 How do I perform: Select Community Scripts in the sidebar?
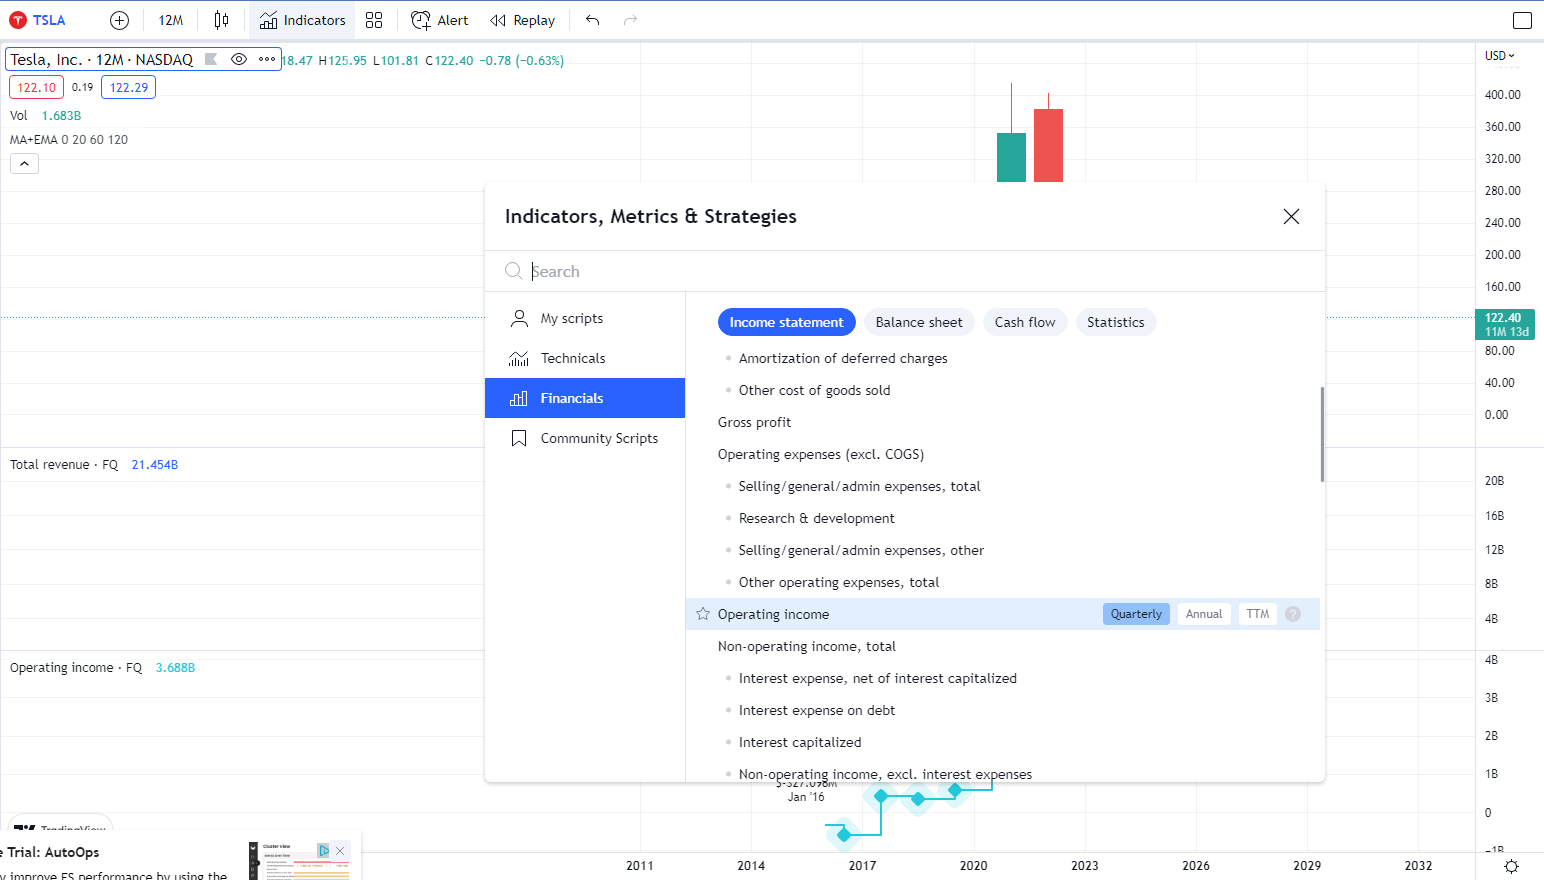click(598, 438)
